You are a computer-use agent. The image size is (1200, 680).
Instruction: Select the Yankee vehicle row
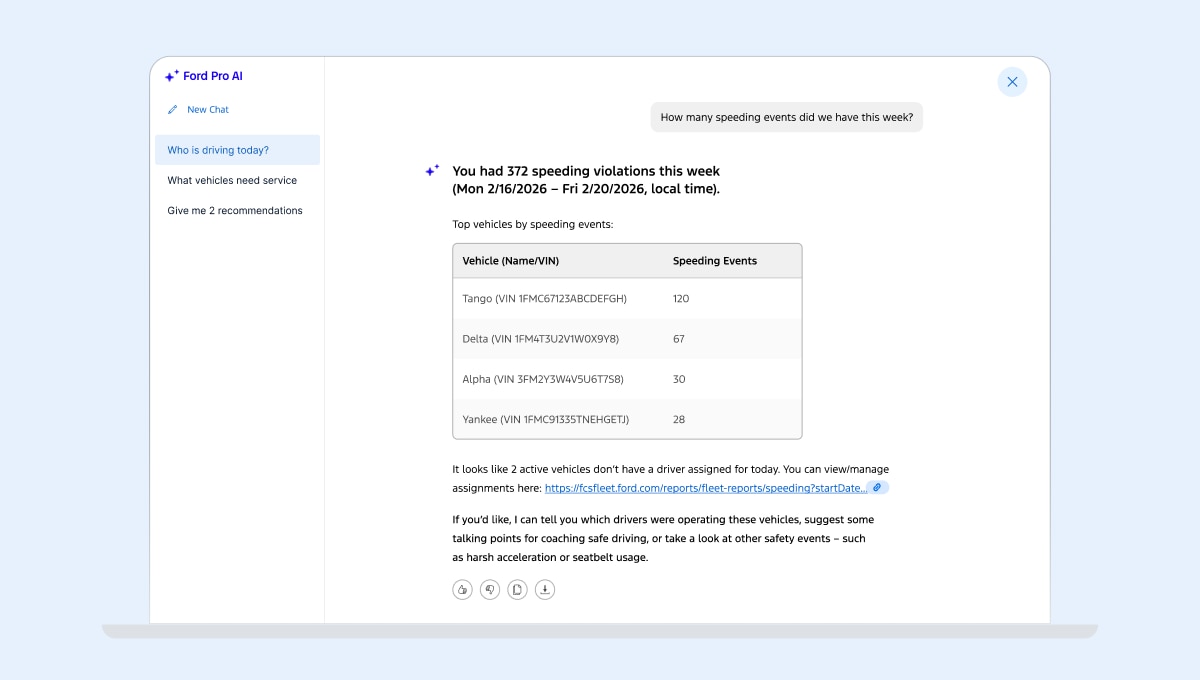627,419
